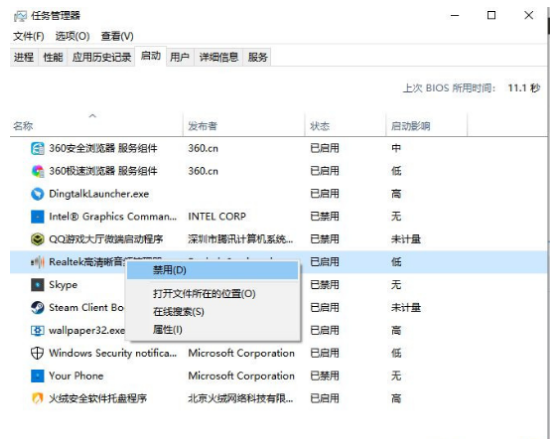Viewport: 554px width, 439px height.
Task: Click the Steam Client Bootstrapper icon
Action: click(x=37, y=308)
